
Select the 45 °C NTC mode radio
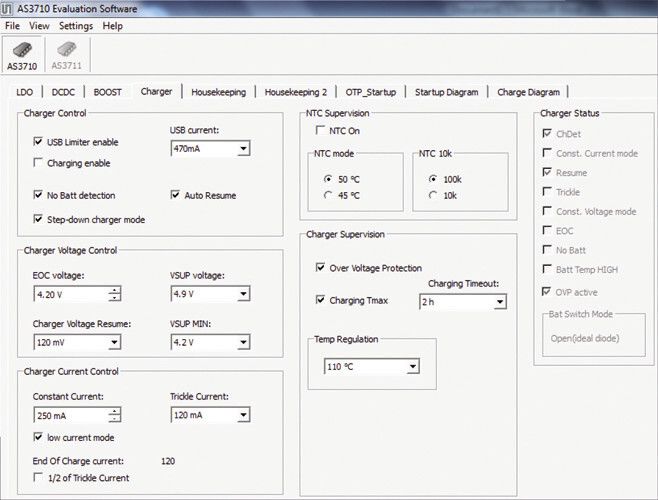(328, 195)
